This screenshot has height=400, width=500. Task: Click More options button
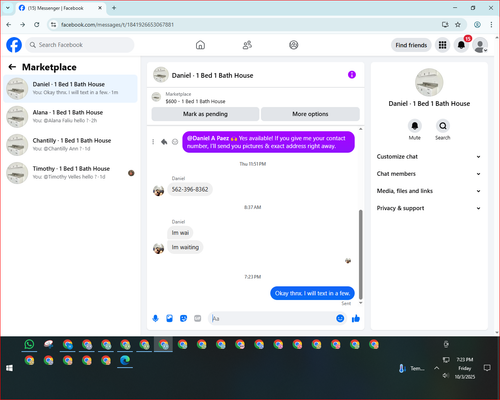tap(310, 114)
